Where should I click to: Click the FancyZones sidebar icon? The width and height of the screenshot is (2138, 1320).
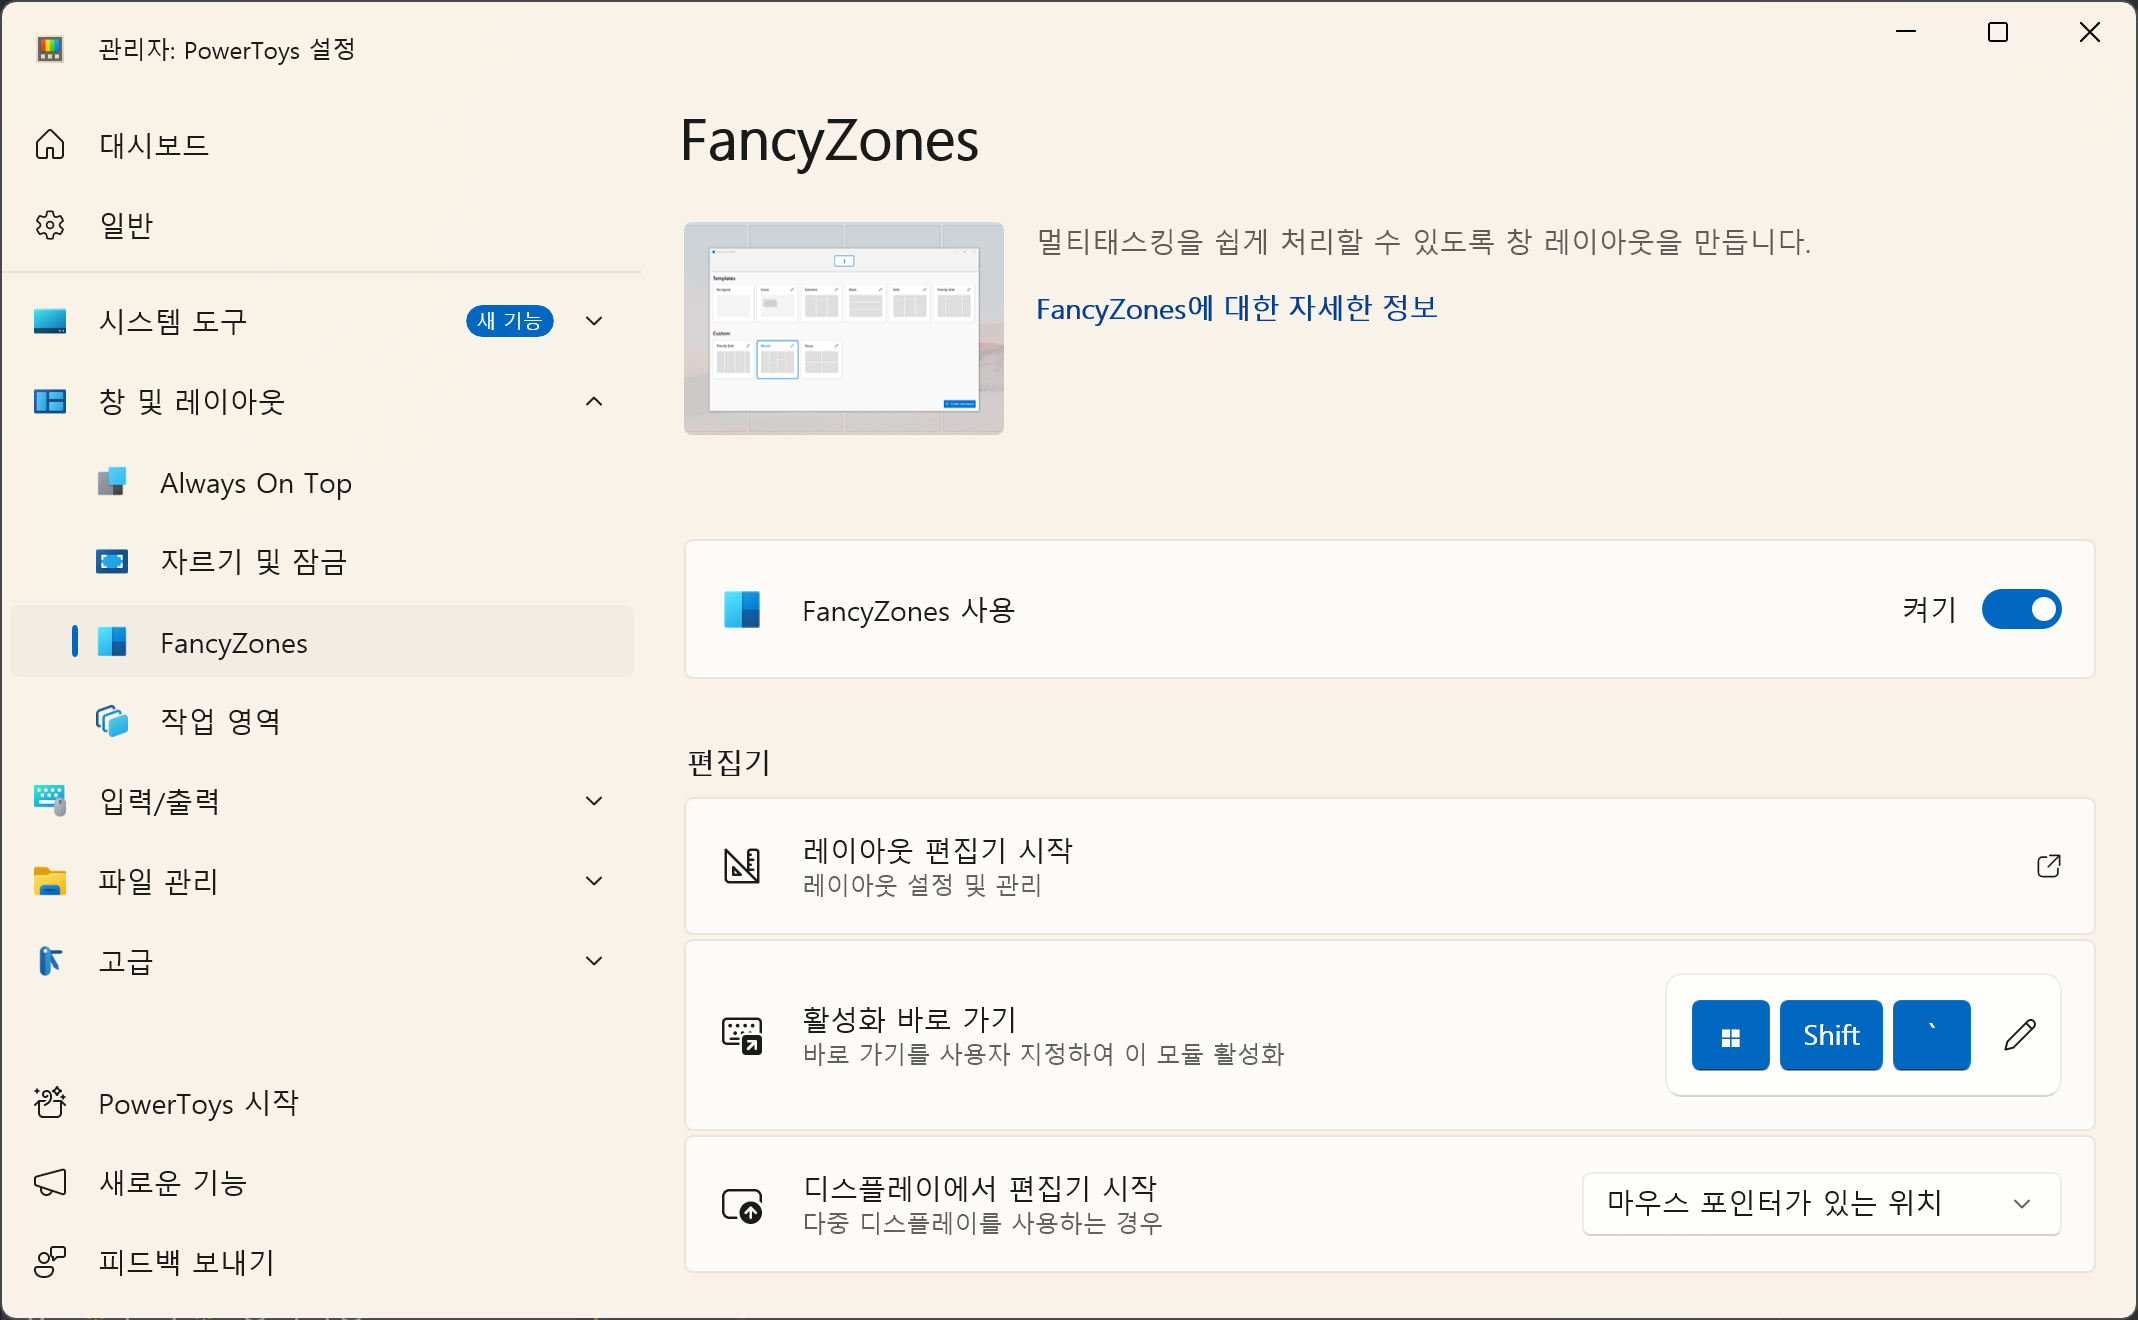click(x=112, y=641)
